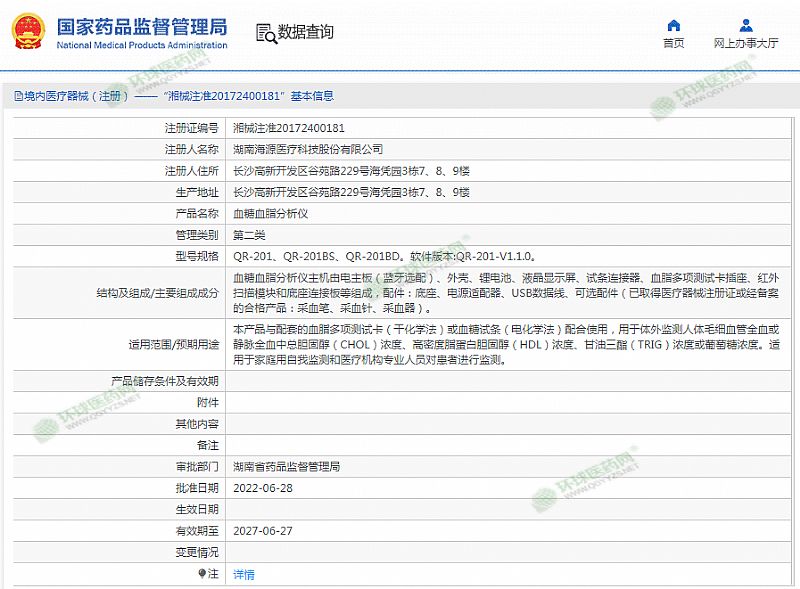Open the 详情 details link

[243, 574]
